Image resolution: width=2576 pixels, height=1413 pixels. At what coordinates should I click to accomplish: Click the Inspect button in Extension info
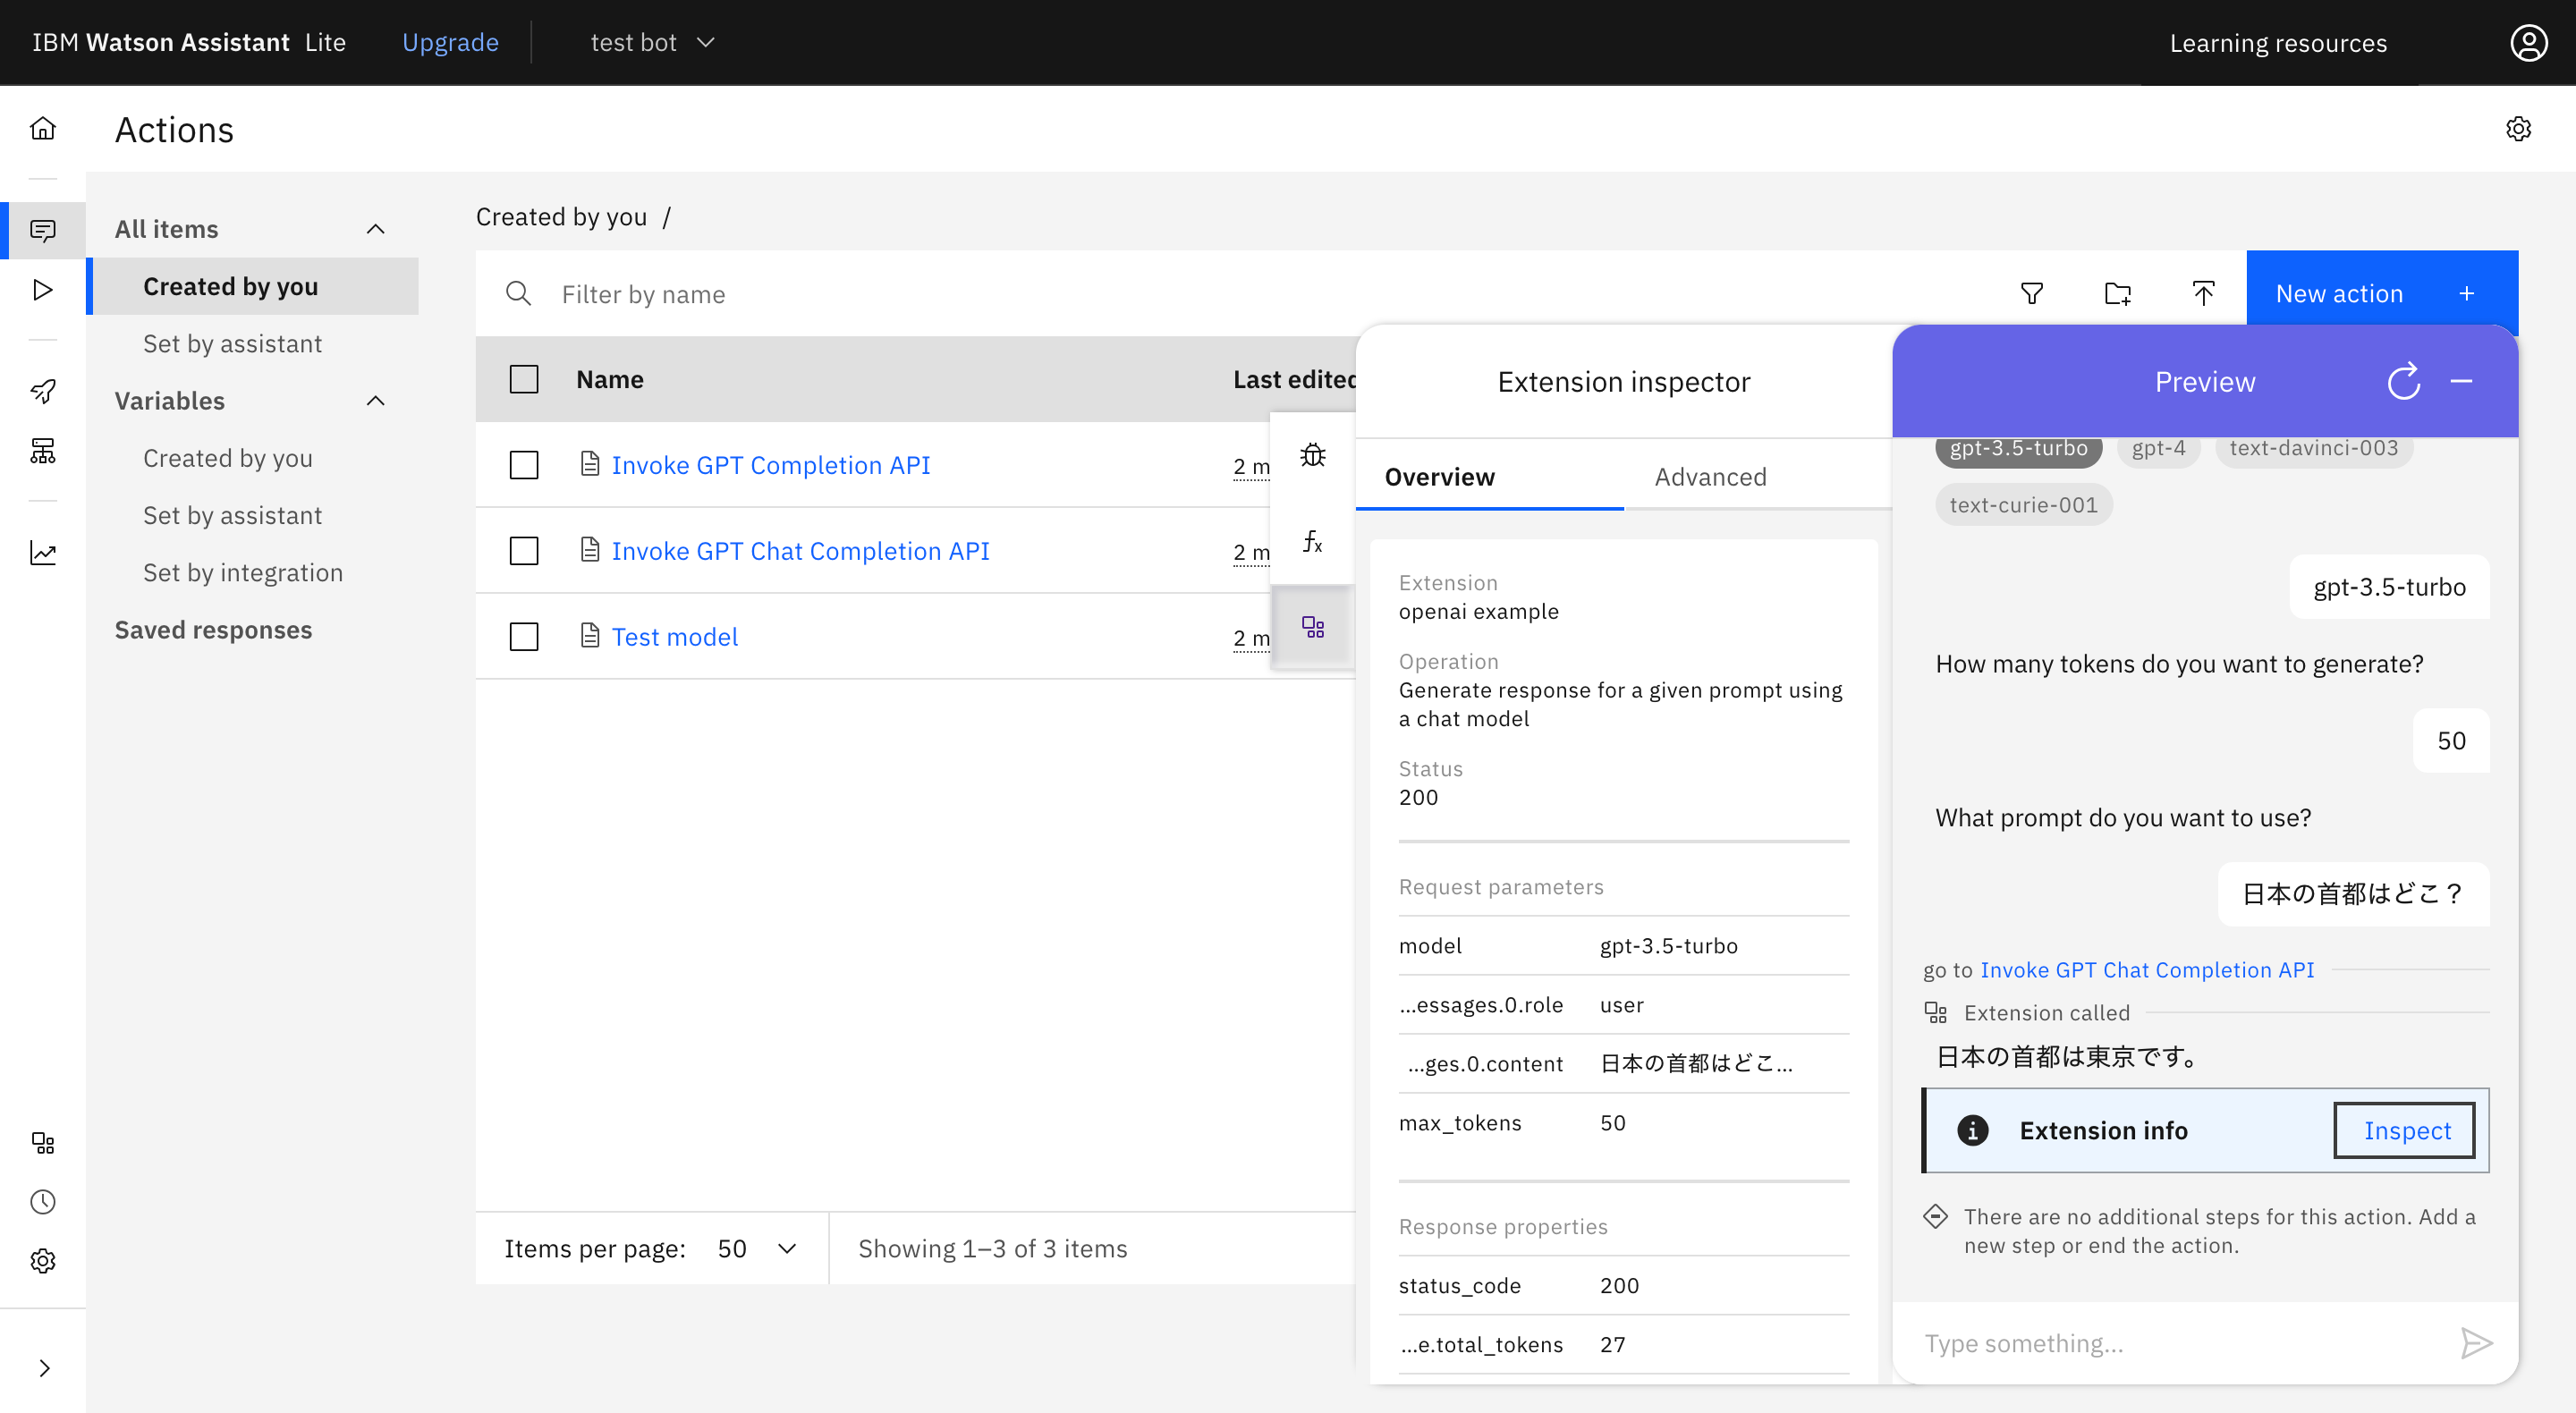2405,1130
